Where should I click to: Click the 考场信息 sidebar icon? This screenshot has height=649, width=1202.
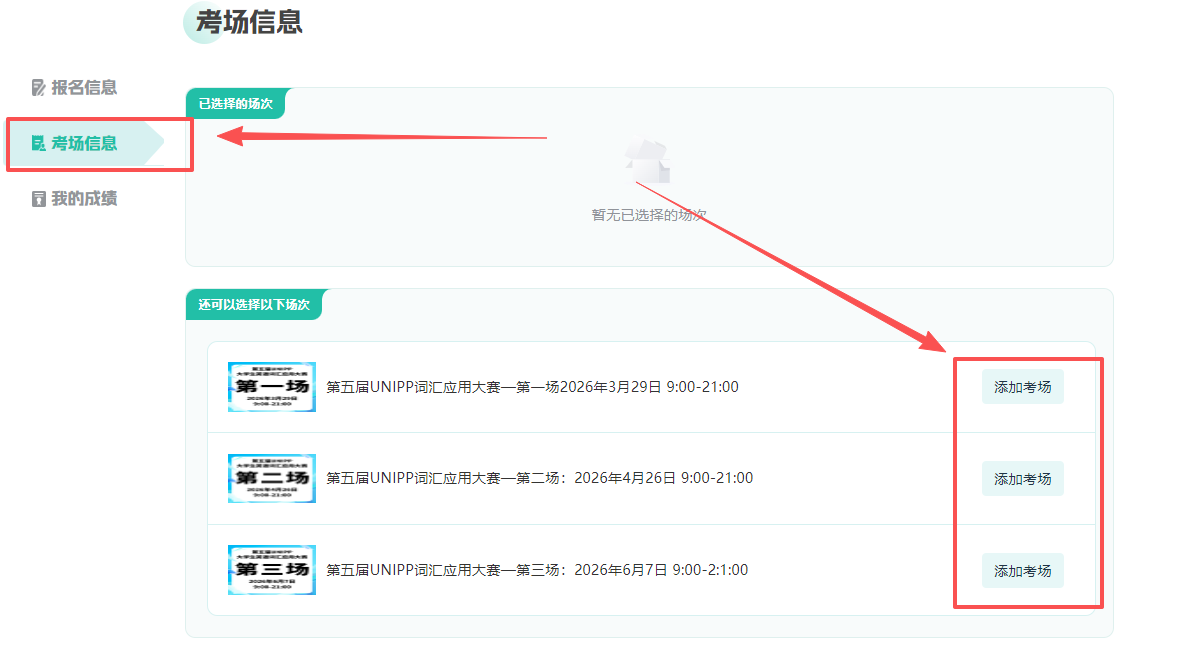(39, 144)
